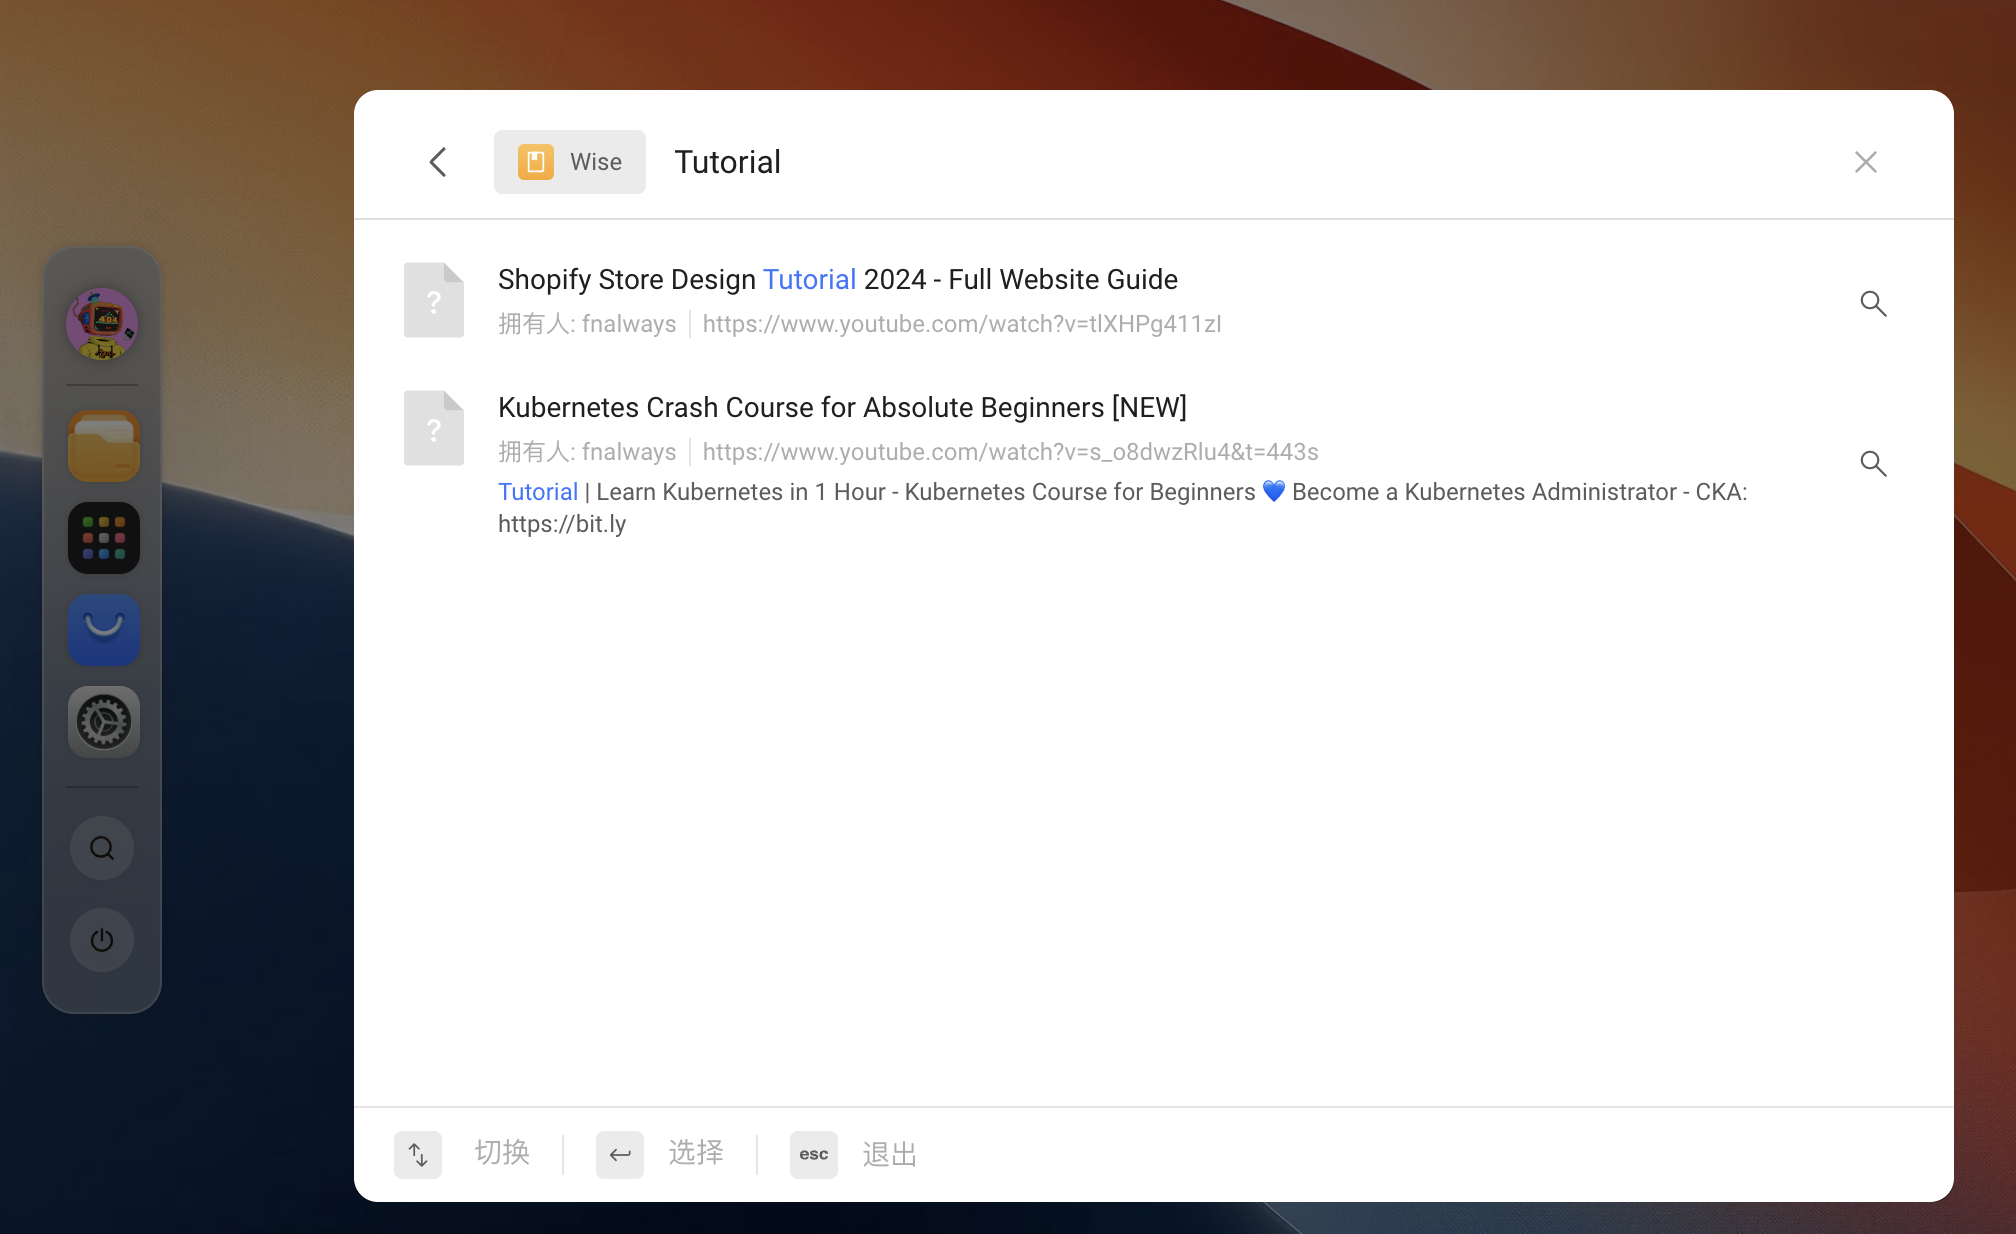
Task: Click the Wise app filter chip
Action: pos(570,162)
